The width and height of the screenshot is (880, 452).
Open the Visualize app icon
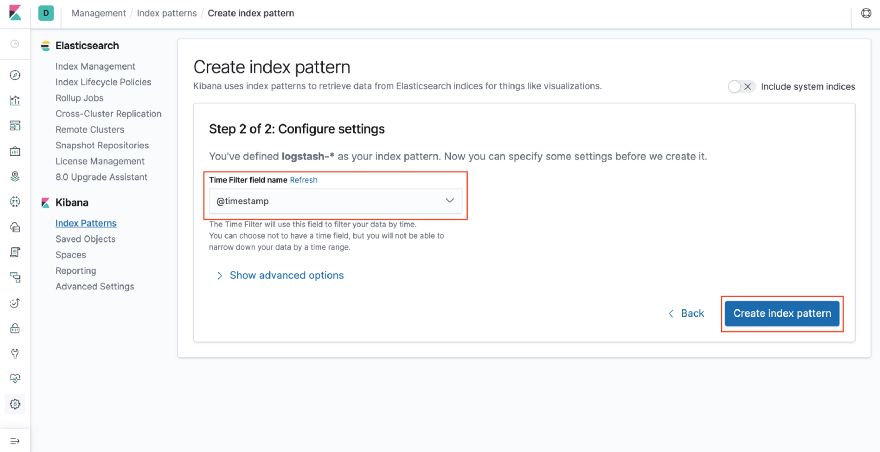15,100
